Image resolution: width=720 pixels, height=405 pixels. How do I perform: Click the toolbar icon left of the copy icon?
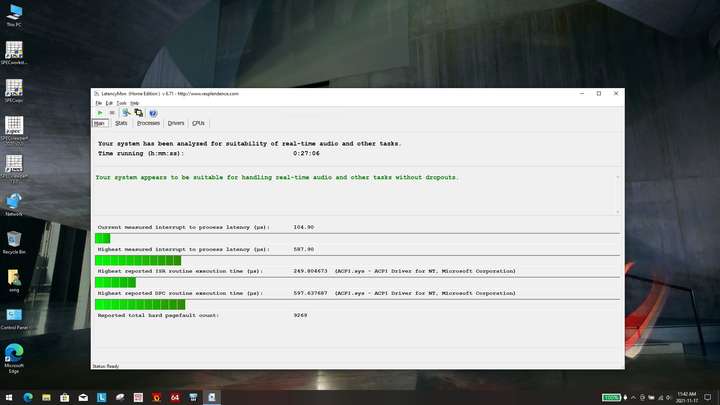(x=125, y=113)
